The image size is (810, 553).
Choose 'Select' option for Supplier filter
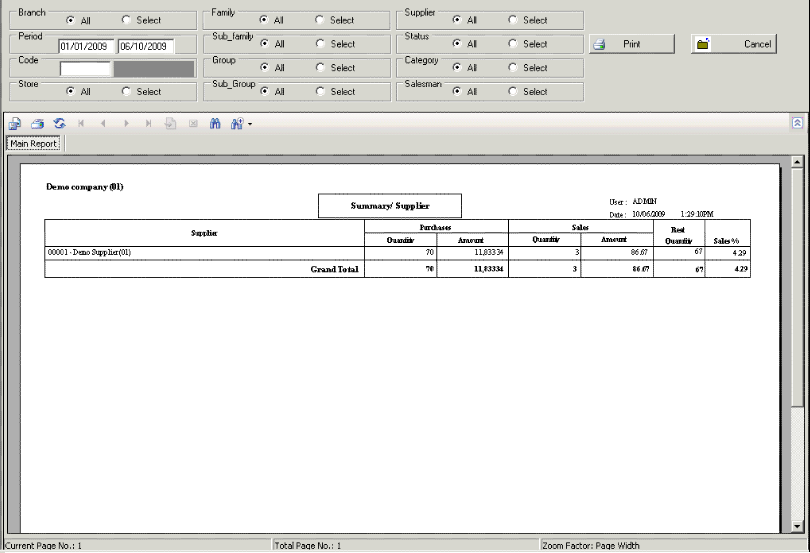(x=512, y=20)
